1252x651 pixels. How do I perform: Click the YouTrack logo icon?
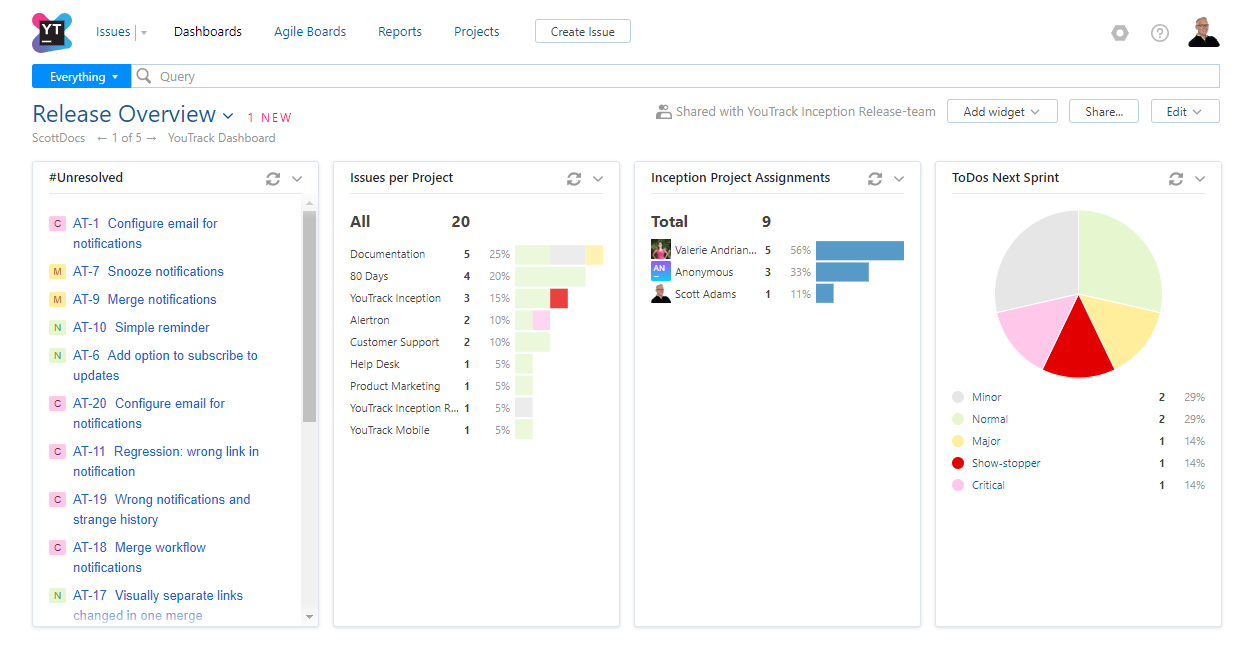52,32
